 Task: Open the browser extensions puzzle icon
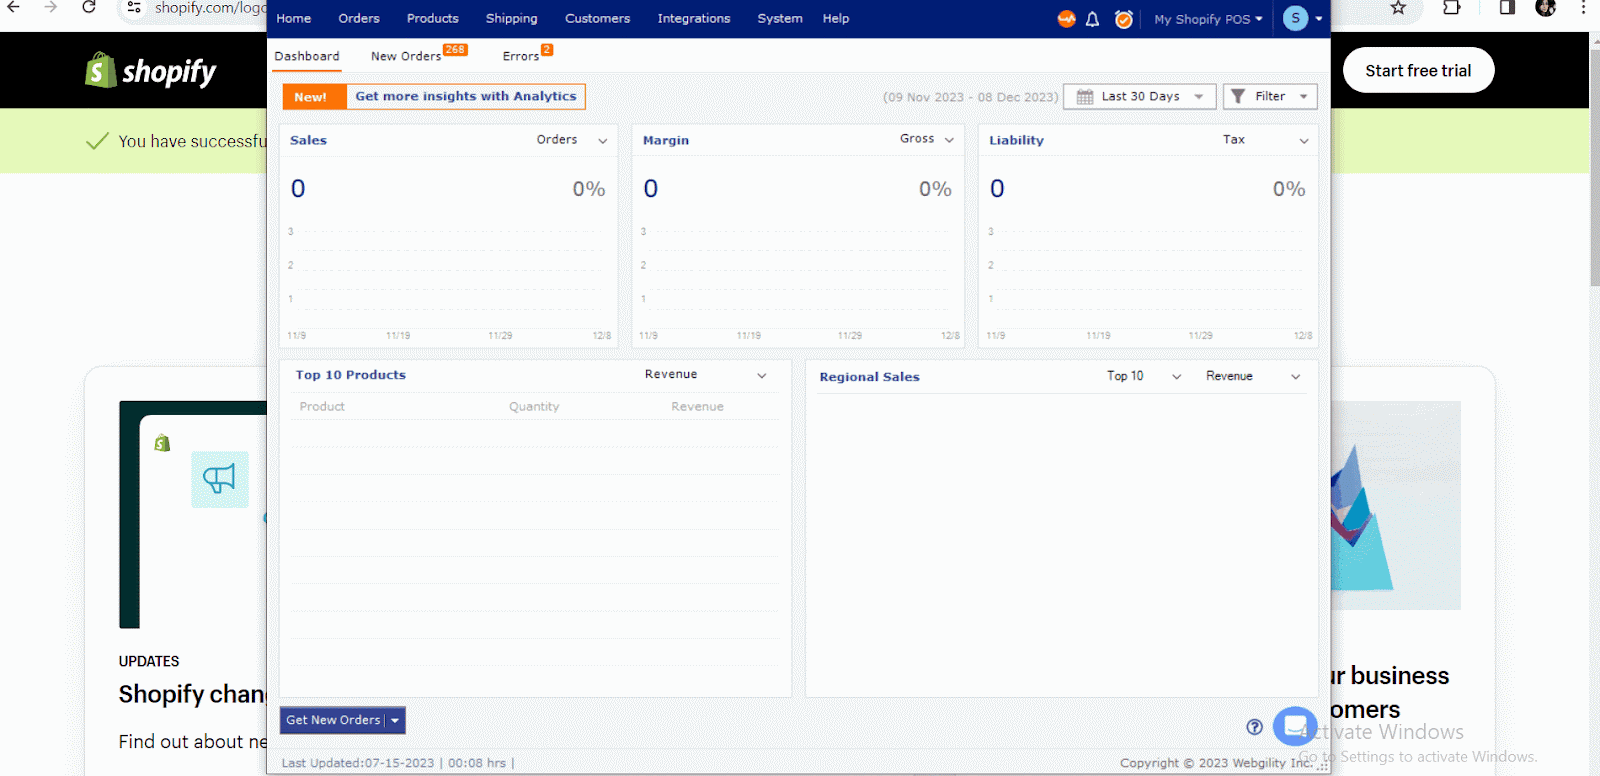pos(1451,8)
